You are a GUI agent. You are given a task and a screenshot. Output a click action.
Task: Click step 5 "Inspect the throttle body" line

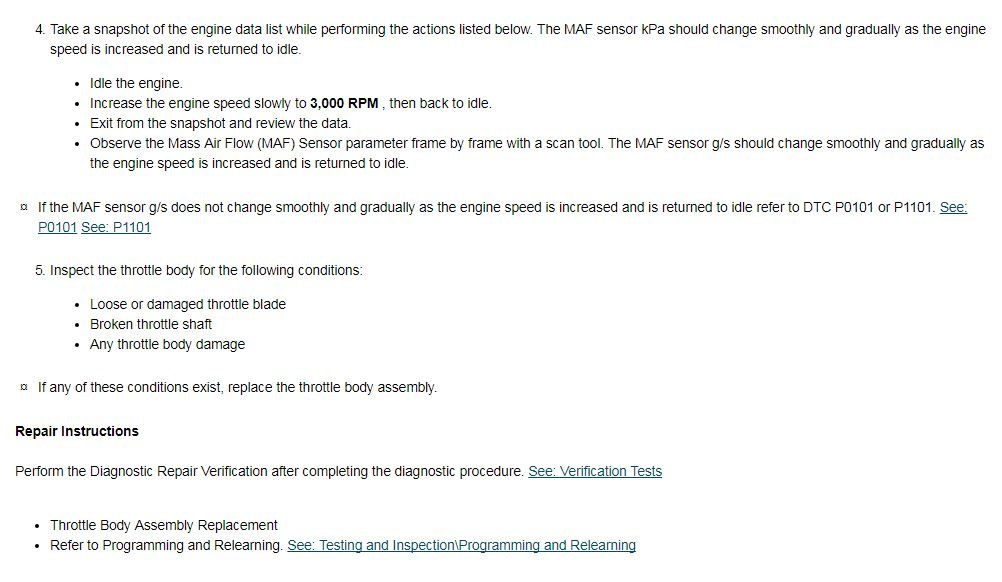206,270
